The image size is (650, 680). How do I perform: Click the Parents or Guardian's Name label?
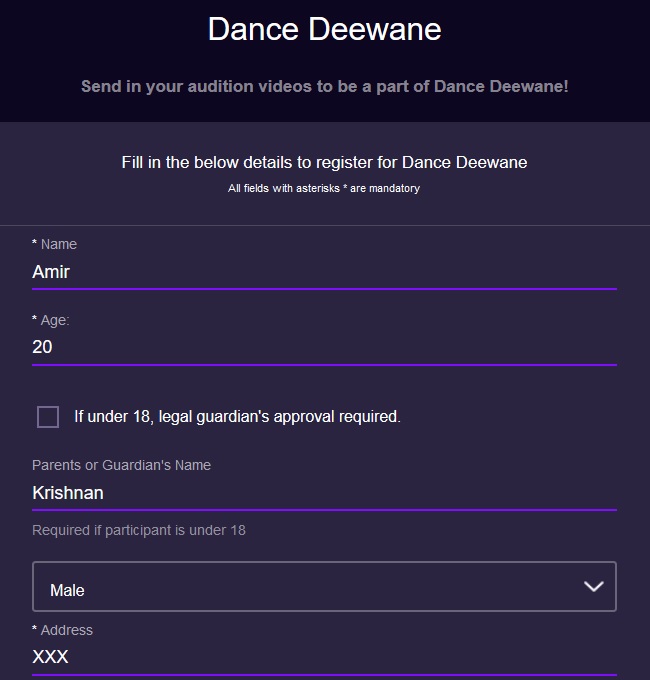click(x=121, y=465)
